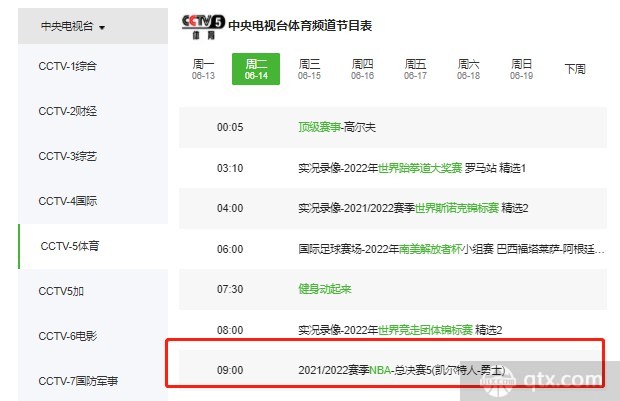620x401 pixels.
Task: Click the 09:00 time entry
Action: (230, 371)
